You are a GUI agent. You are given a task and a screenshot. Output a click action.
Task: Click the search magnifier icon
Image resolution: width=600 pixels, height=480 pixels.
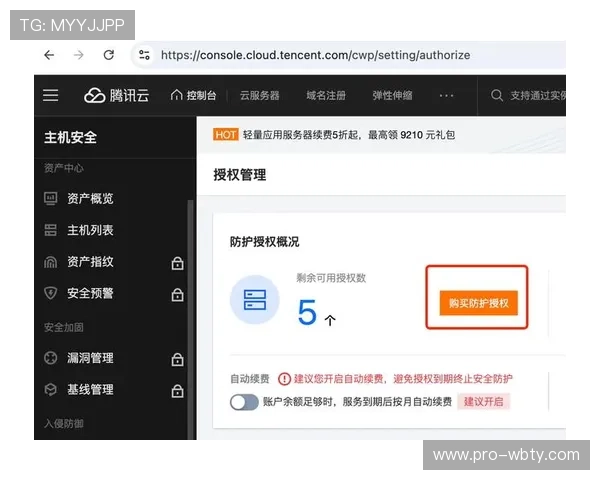[497, 95]
